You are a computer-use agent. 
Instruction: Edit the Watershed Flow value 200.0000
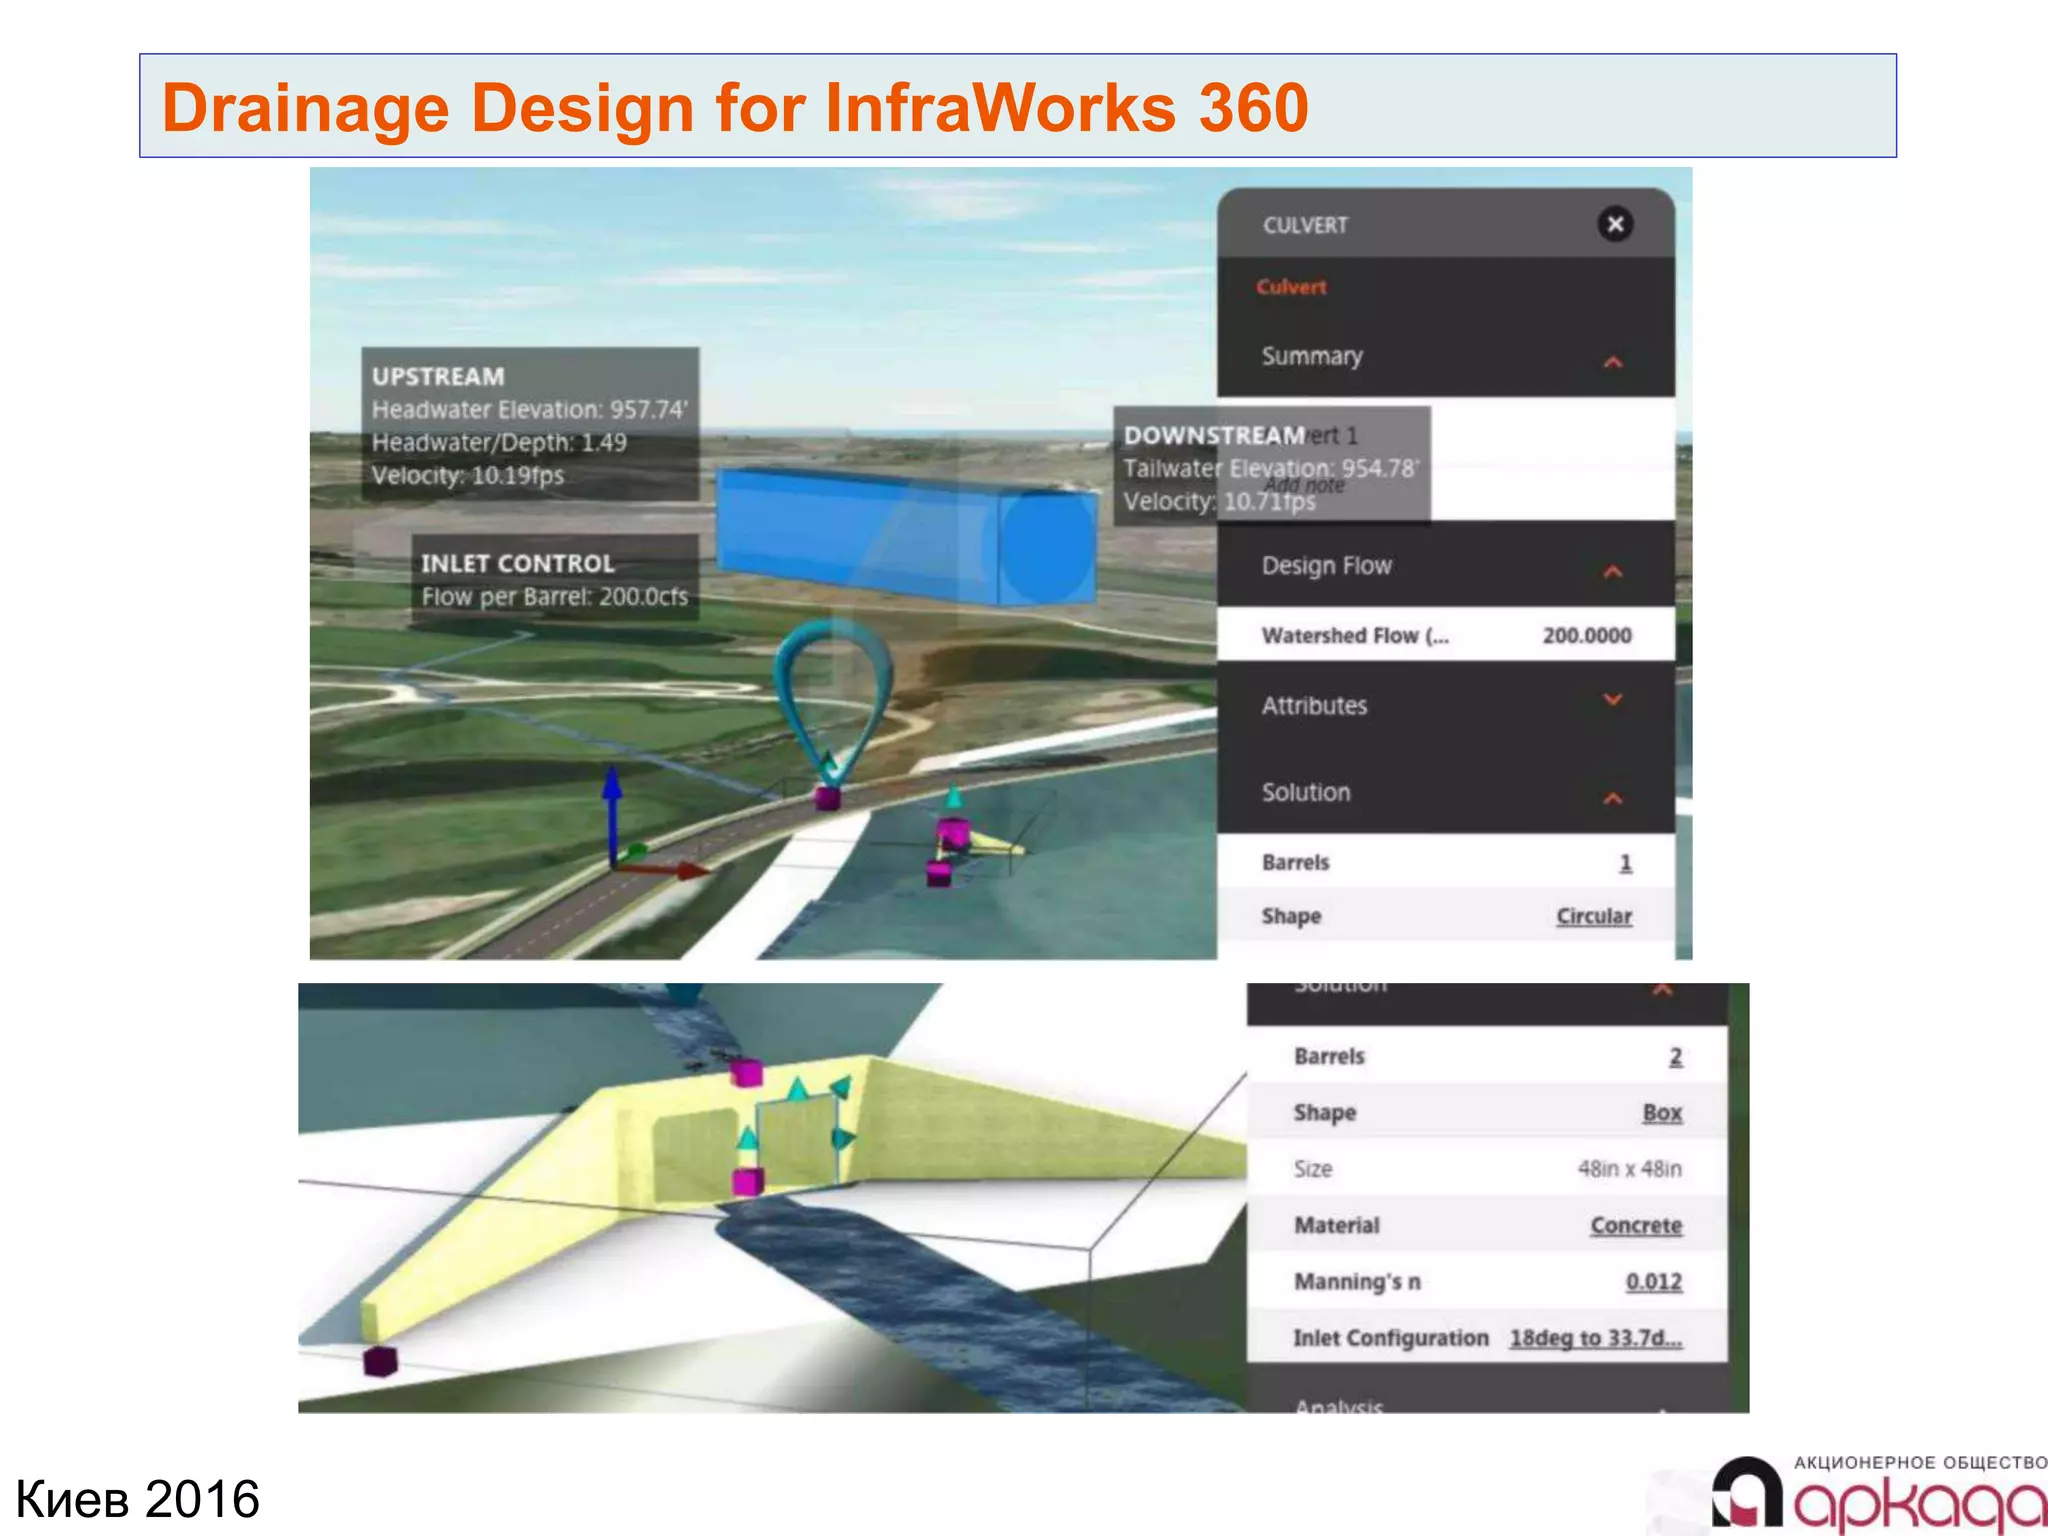tap(1586, 635)
